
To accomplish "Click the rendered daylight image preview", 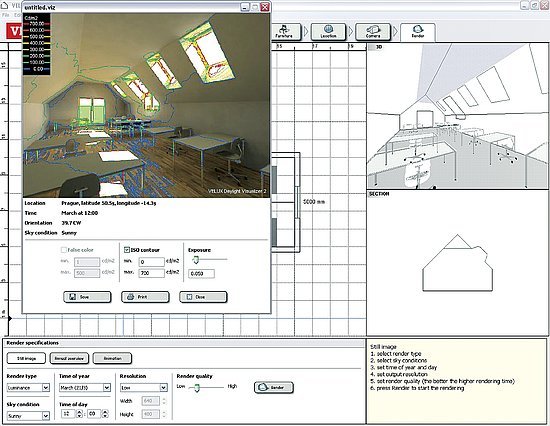I will [146, 105].
